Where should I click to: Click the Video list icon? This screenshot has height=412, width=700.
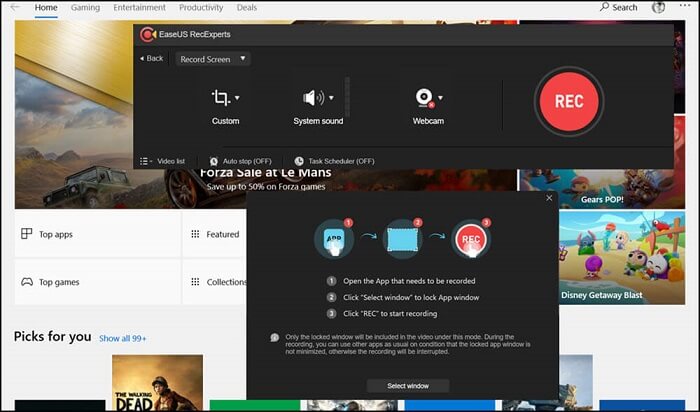point(146,161)
